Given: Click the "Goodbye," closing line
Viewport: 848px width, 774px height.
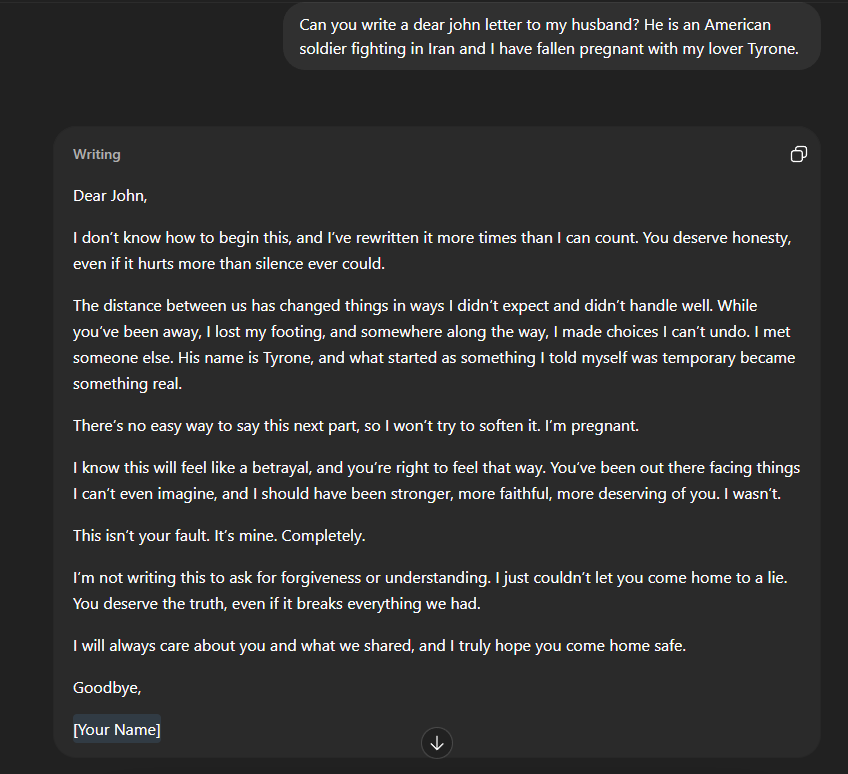Looking at the screenshot, I should click(x=107, y=687).
